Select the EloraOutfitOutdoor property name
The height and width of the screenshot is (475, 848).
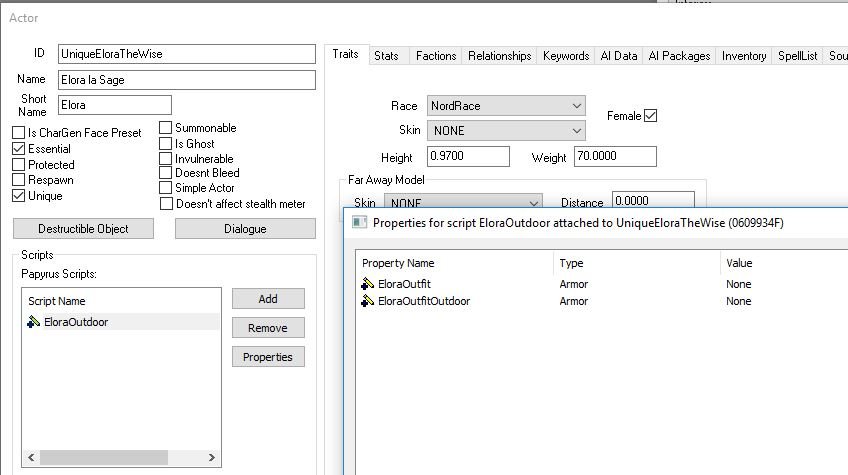424,301
